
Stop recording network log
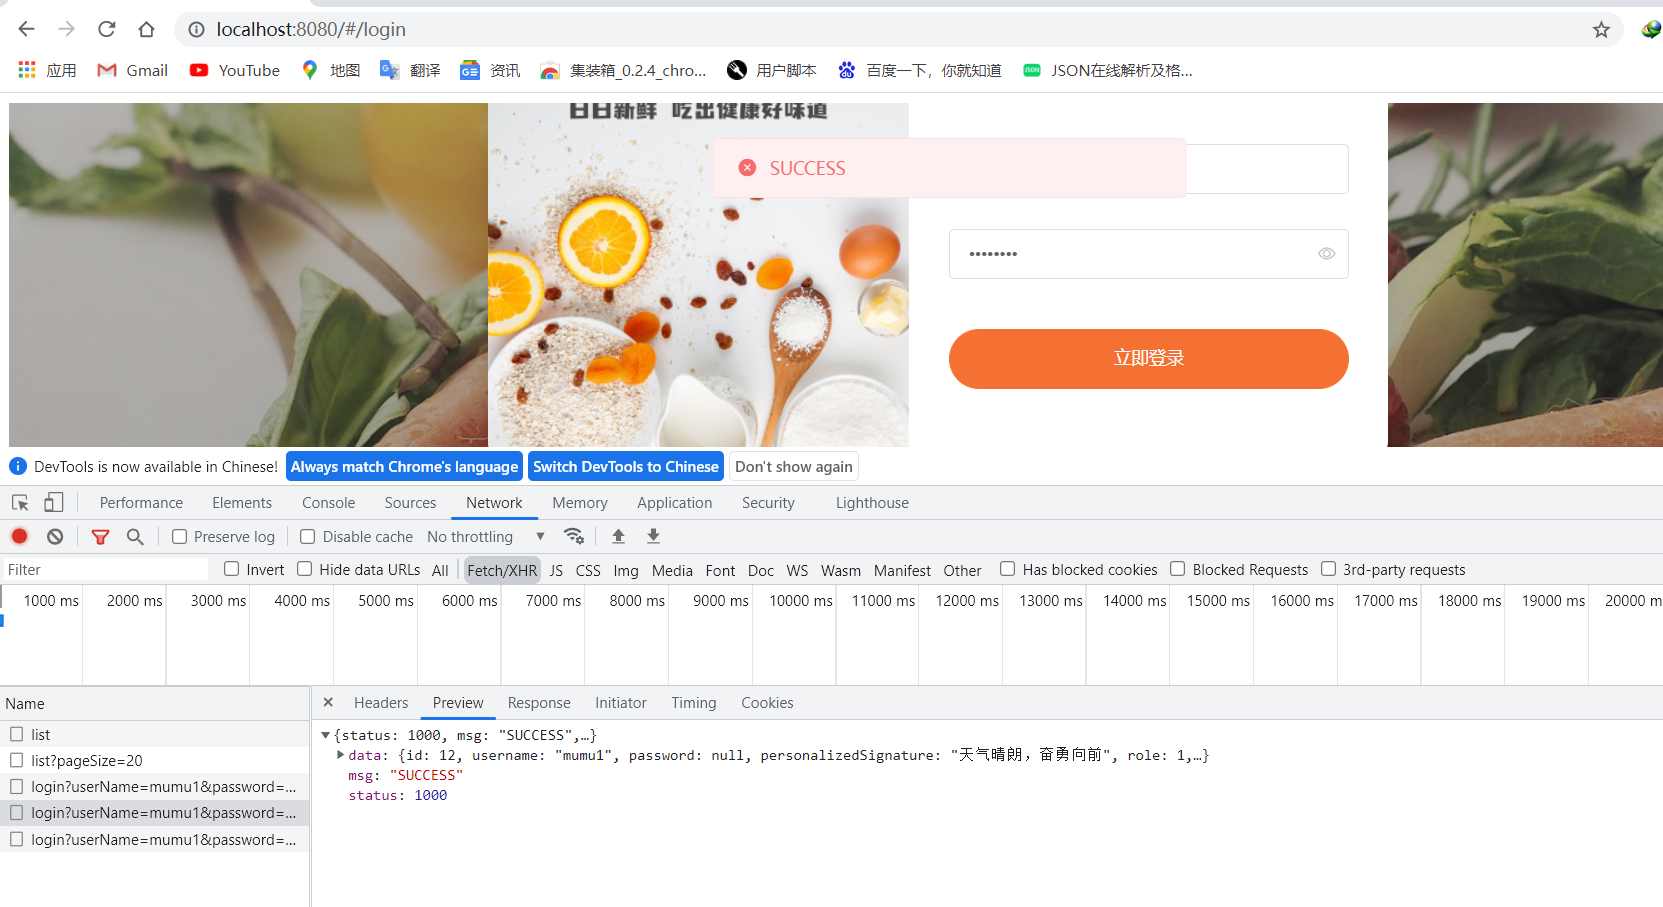(x=19, y=536)
